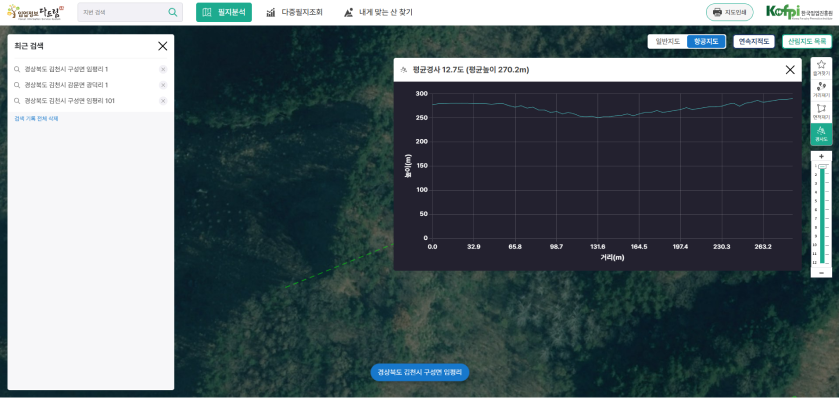Select the 항공지도 aerial map mode
839x398 pixels.
706,41
